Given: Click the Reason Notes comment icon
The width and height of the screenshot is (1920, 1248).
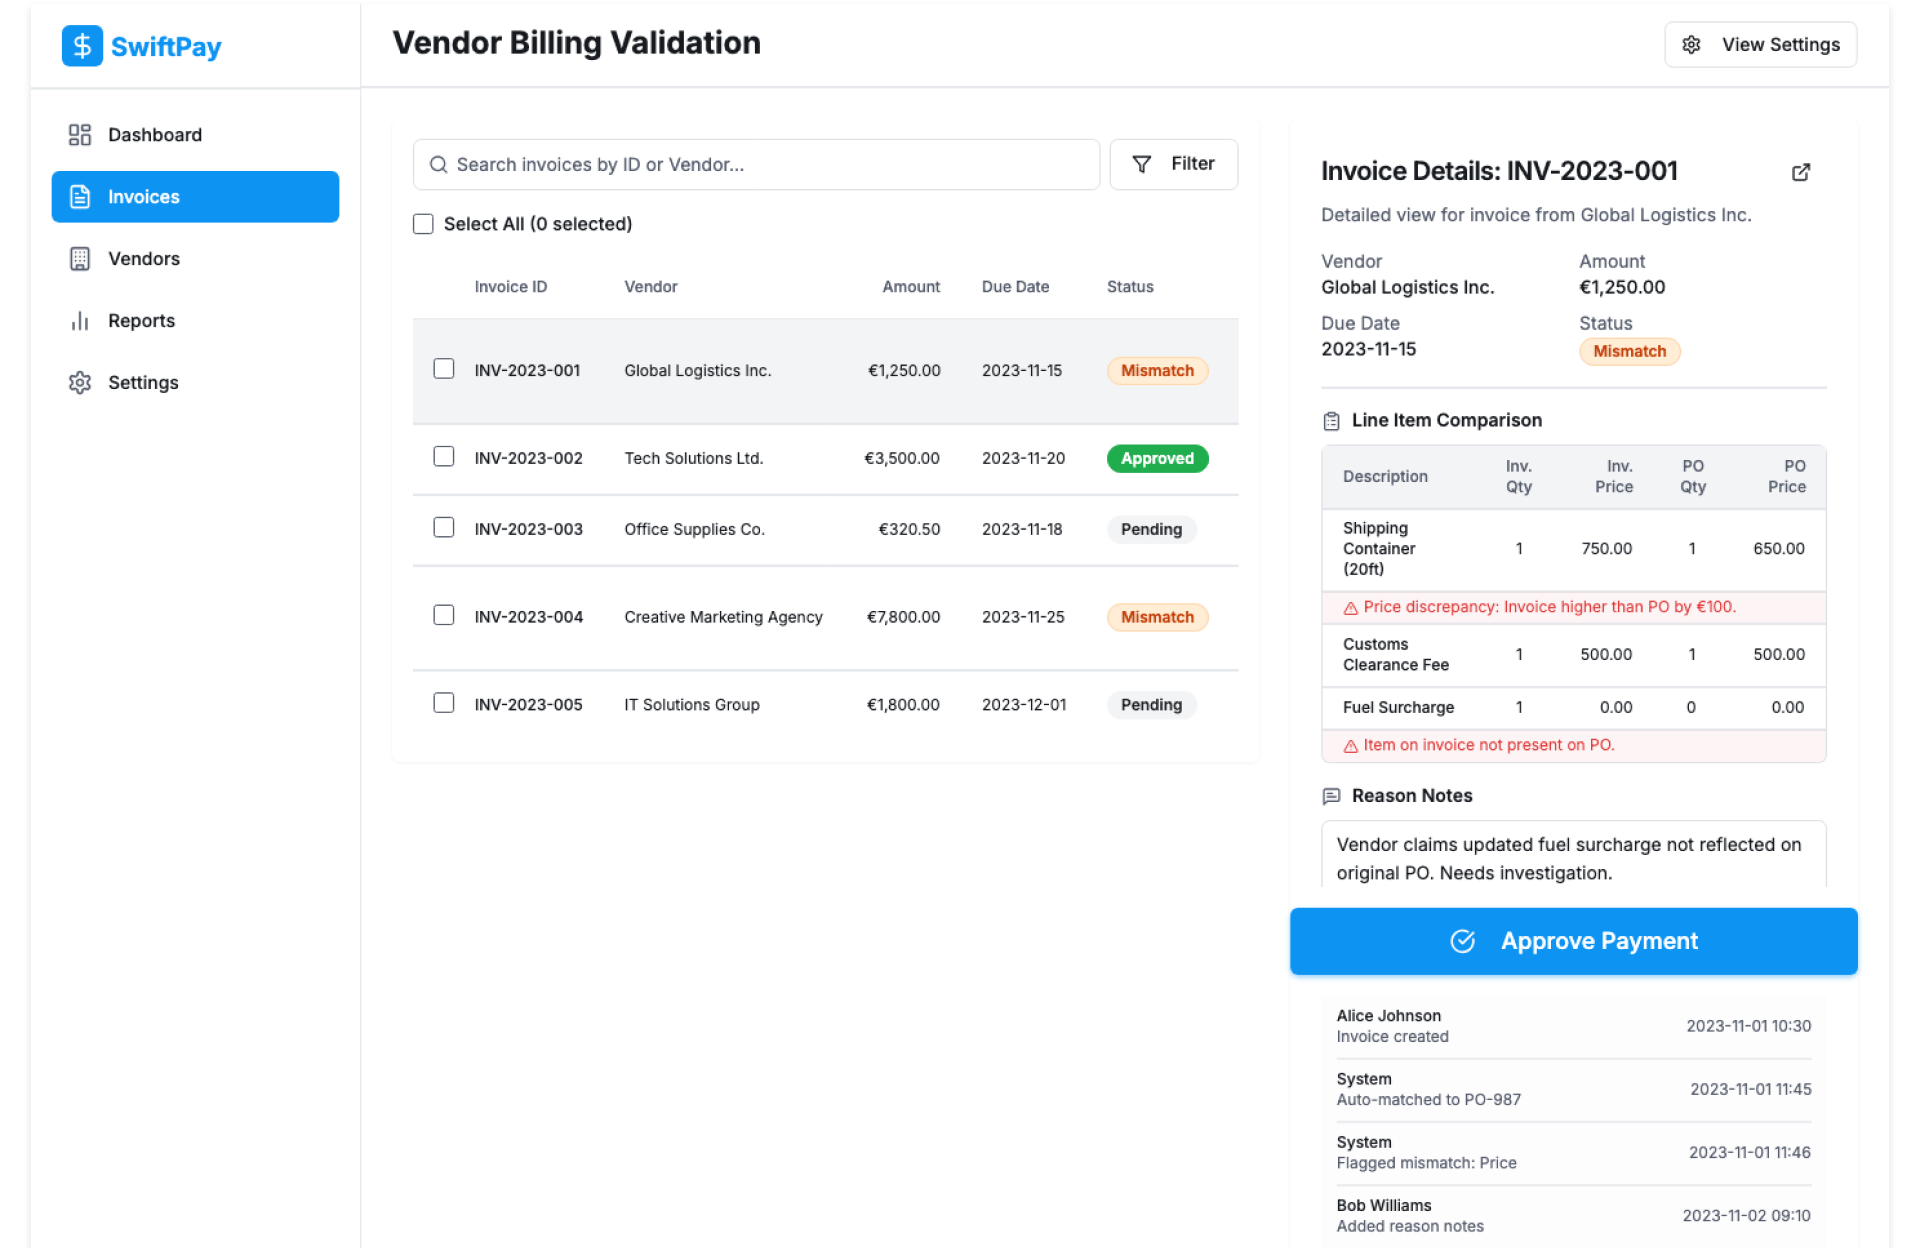Looking at the screenshot, I should (1331, 796).
